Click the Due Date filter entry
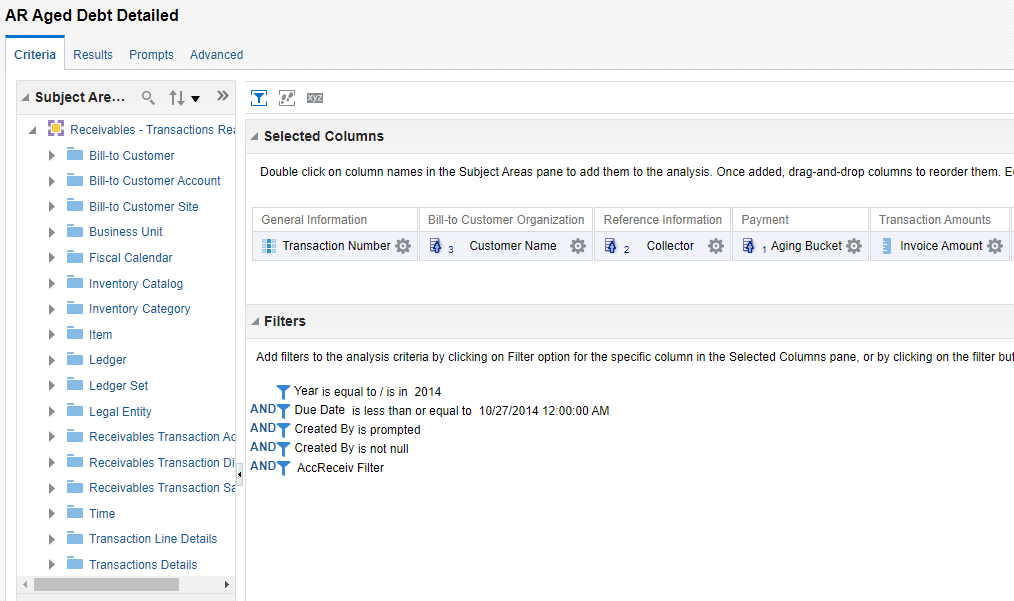1014x601 pixels. click(320, 409)
